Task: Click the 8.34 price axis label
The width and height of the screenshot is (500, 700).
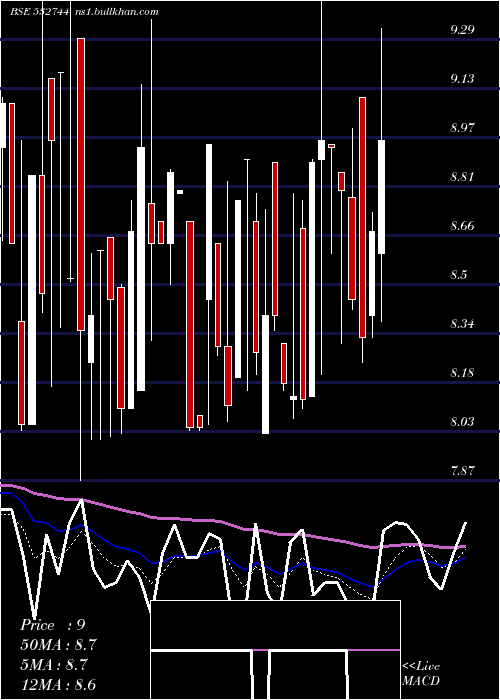Action: [x=462, y=324]
